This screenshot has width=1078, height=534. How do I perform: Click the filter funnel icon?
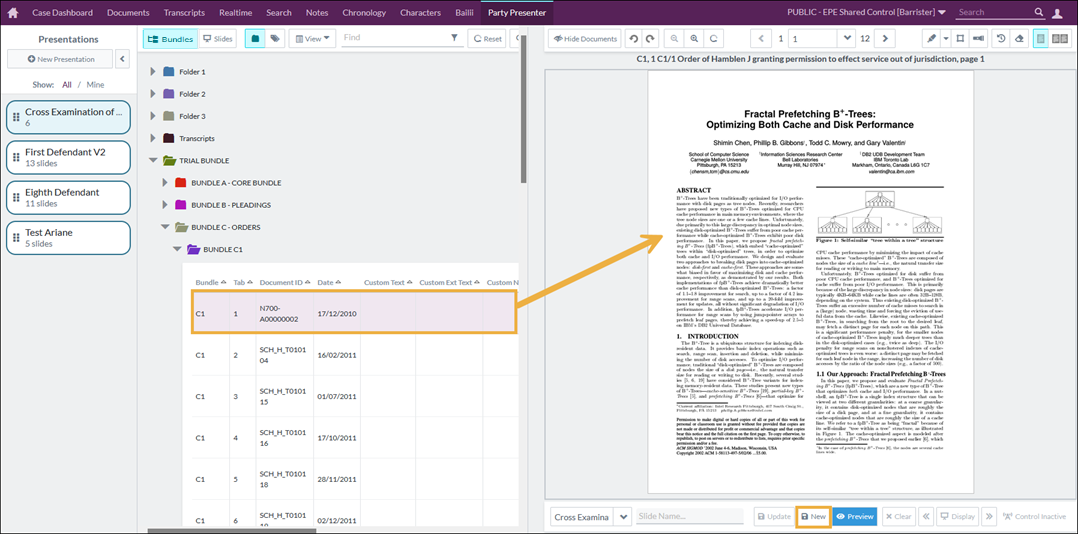454,38
